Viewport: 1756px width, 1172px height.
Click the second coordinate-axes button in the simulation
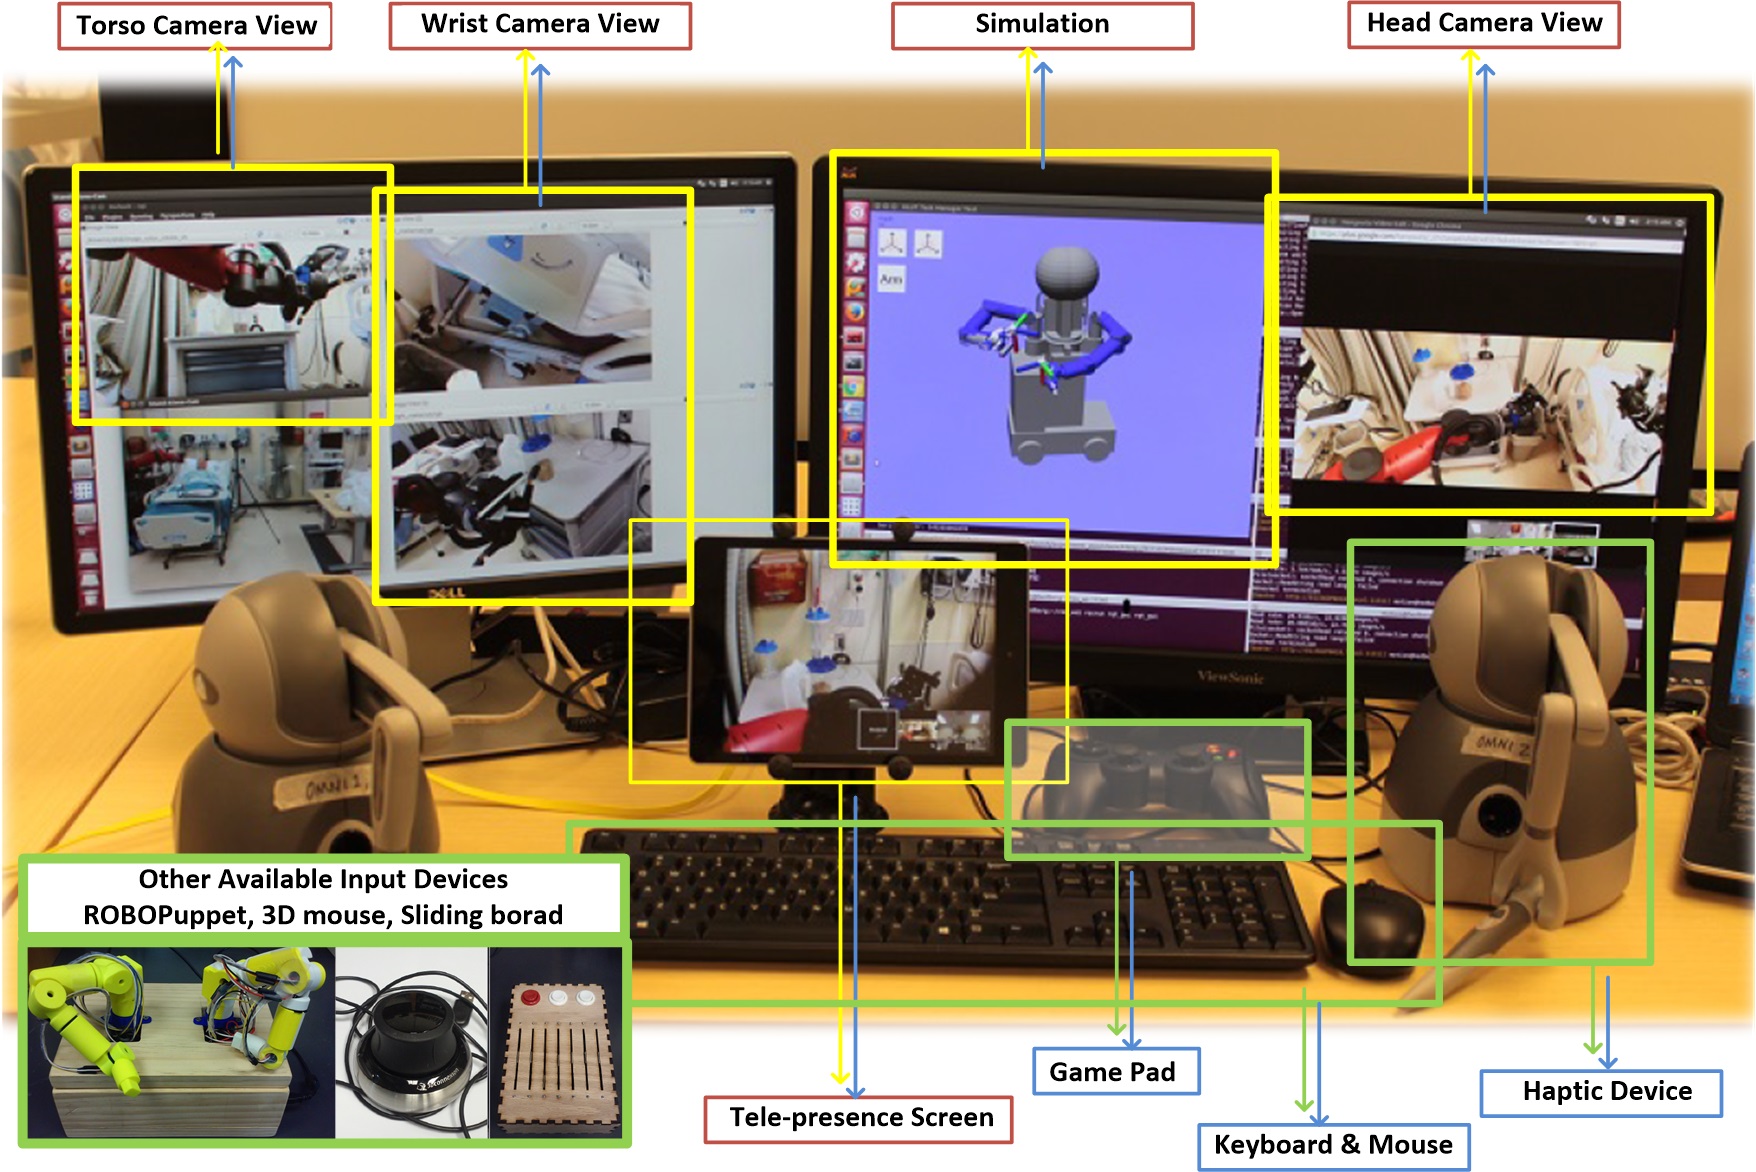928,243
